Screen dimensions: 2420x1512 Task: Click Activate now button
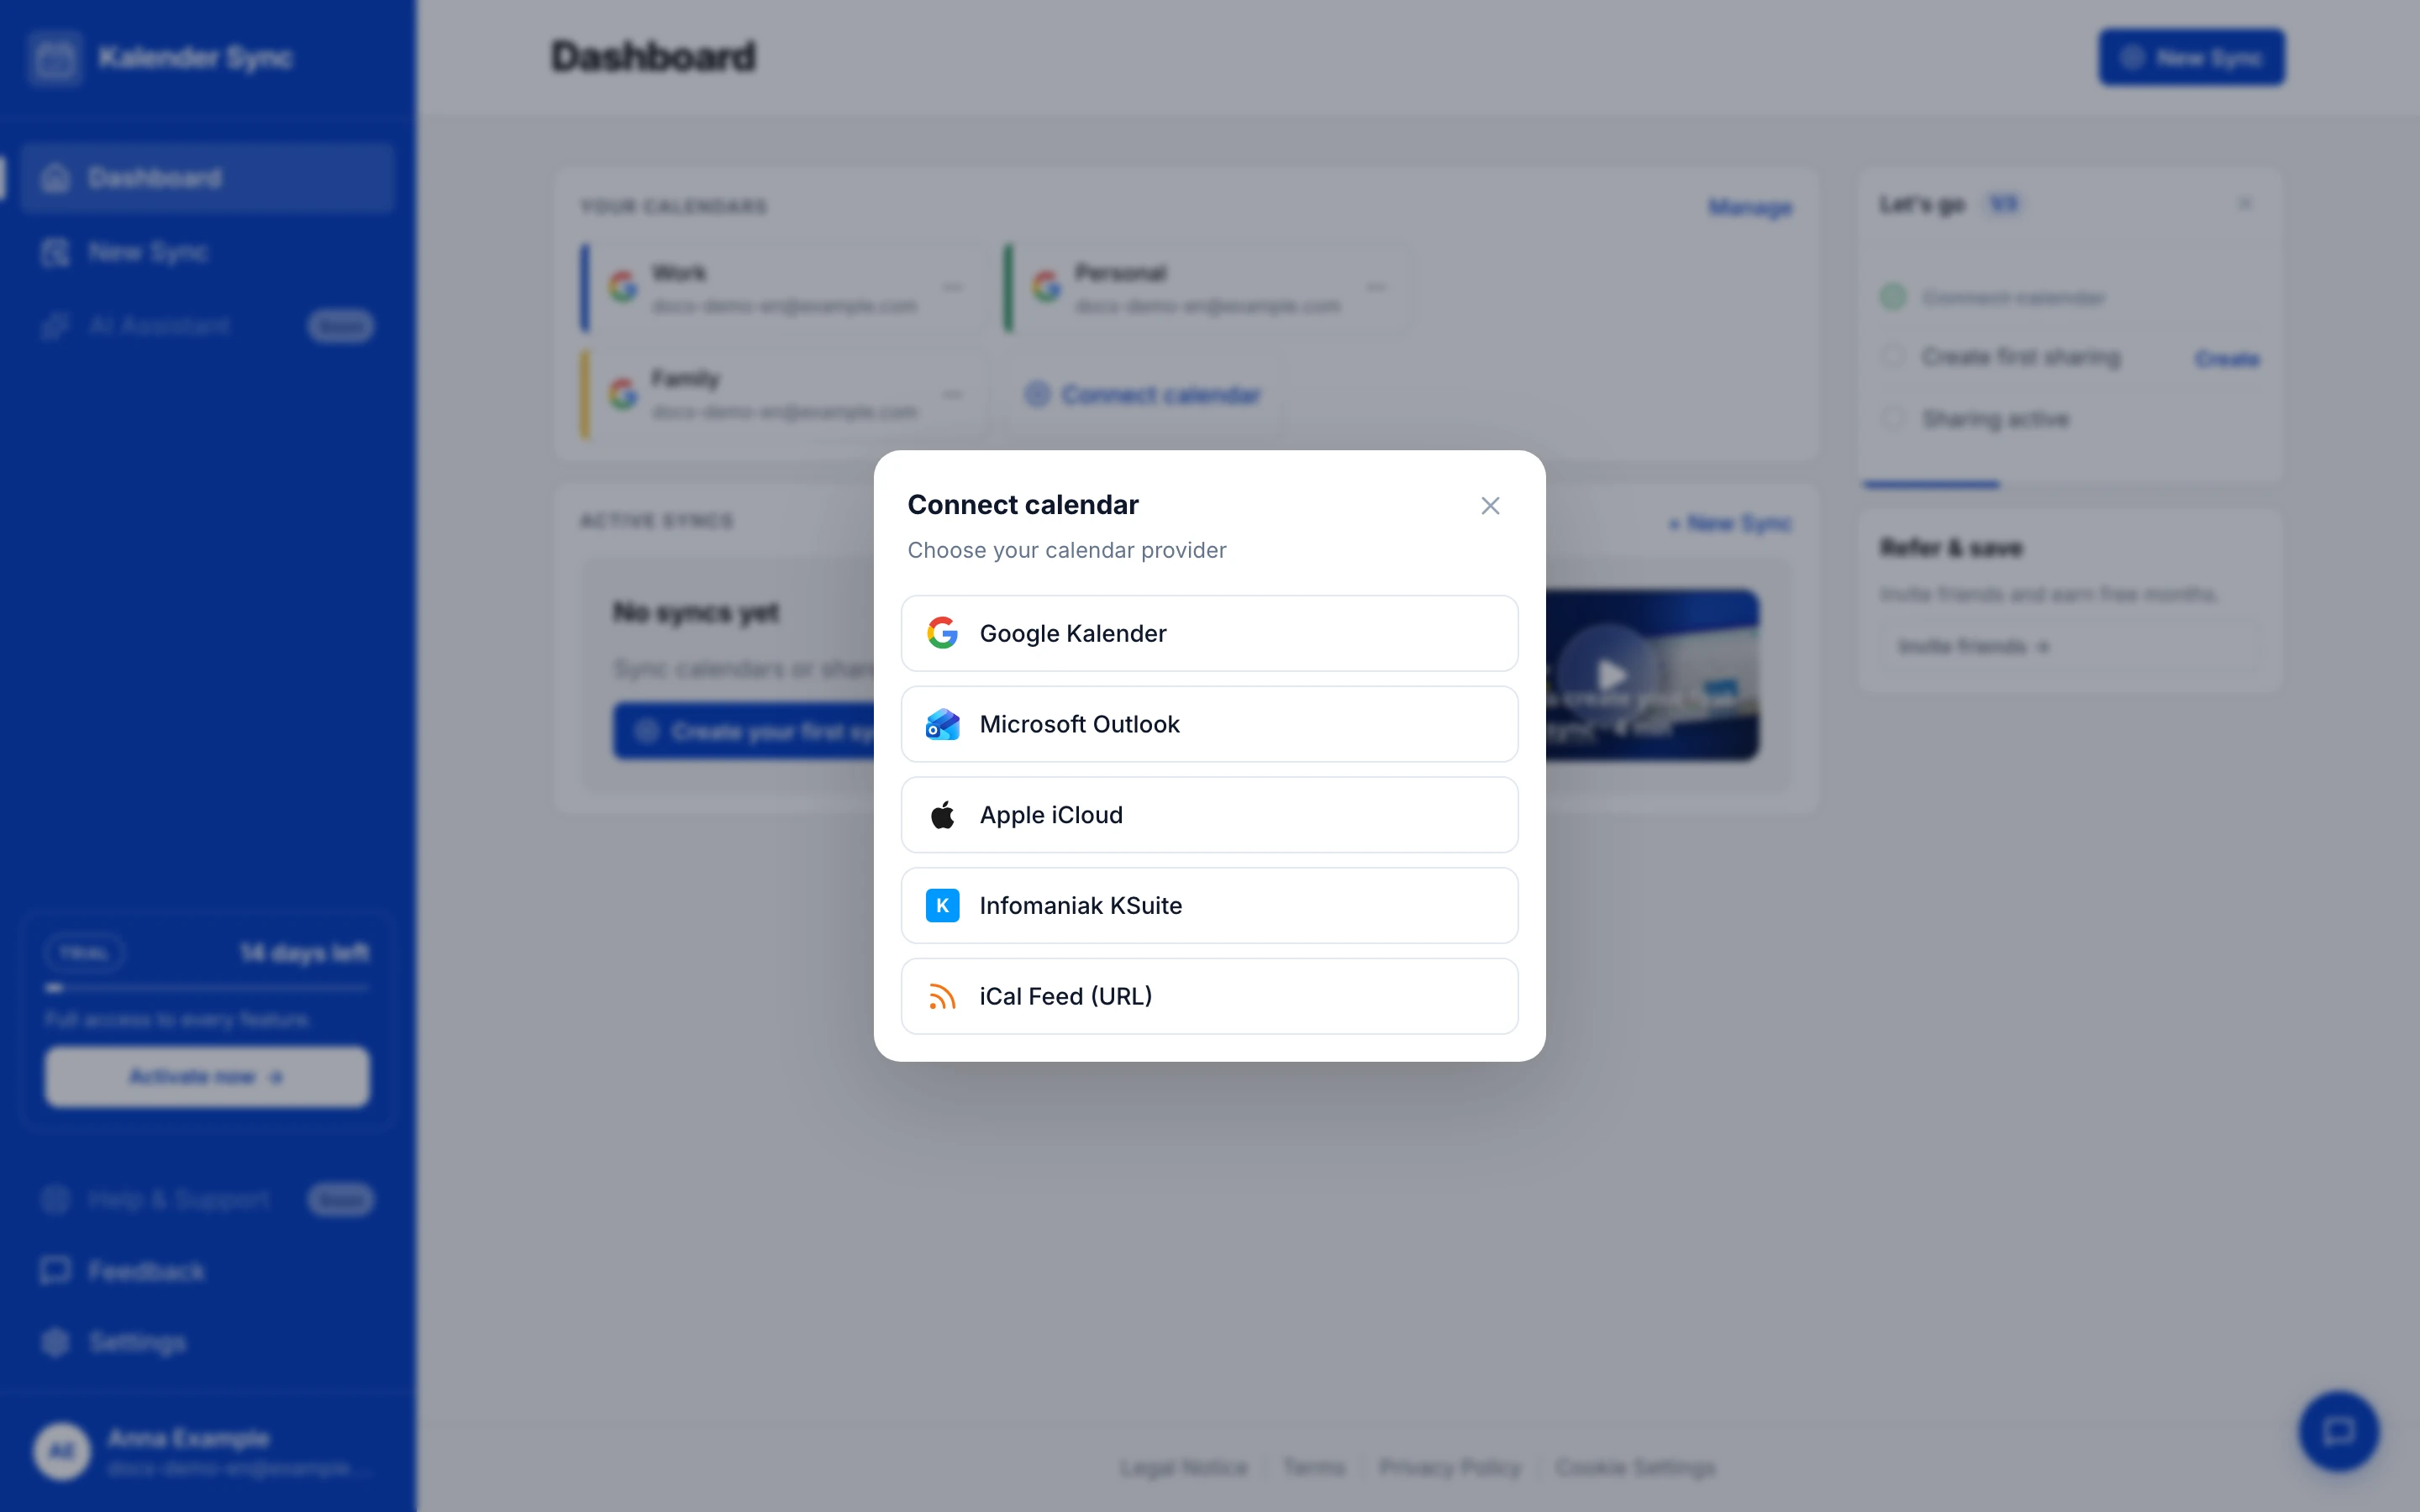tap(207, 1077)
